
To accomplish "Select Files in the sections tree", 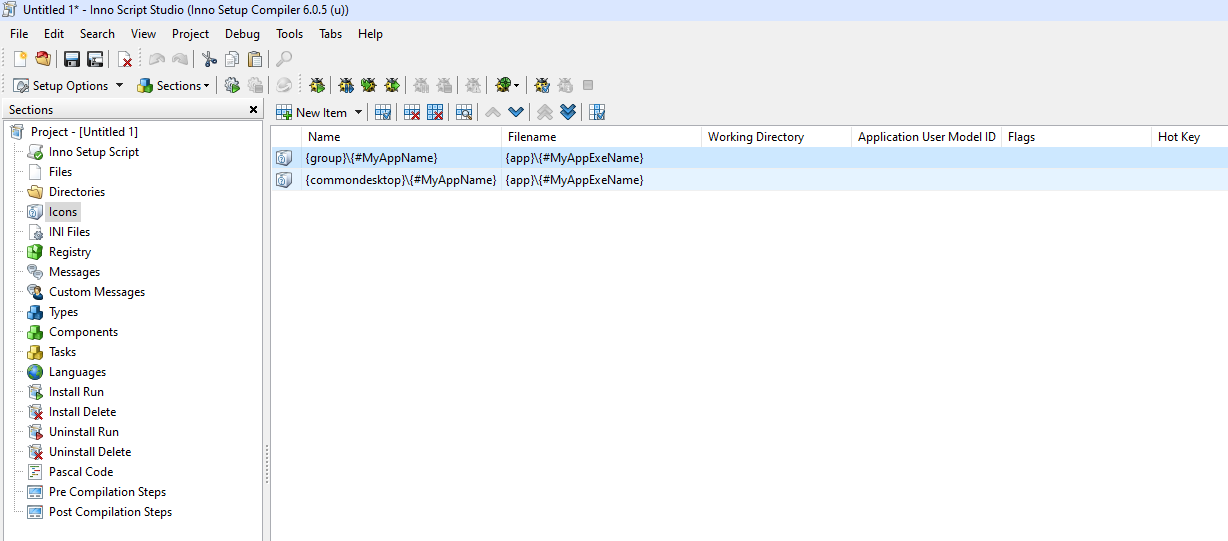I will click(x=60, y=172).
